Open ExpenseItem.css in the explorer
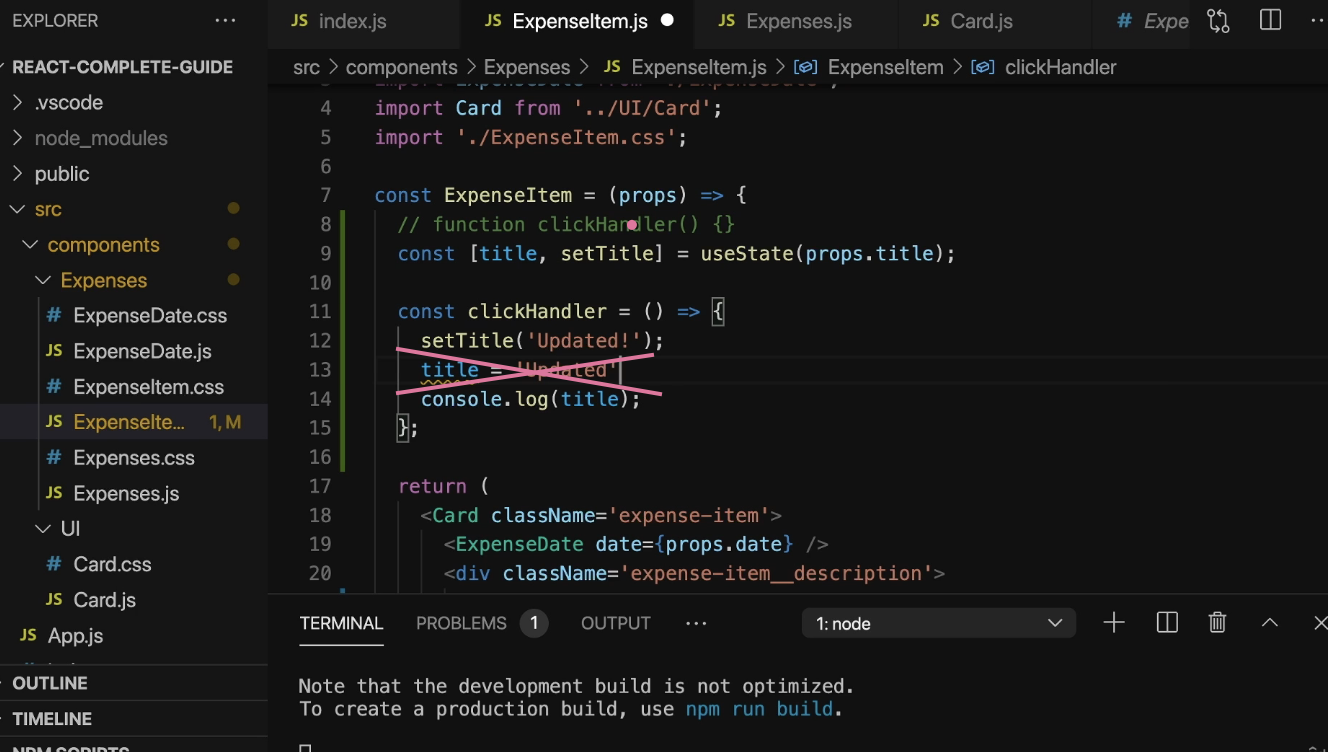Screen dimensions: 1328x752 click(148, 387)
